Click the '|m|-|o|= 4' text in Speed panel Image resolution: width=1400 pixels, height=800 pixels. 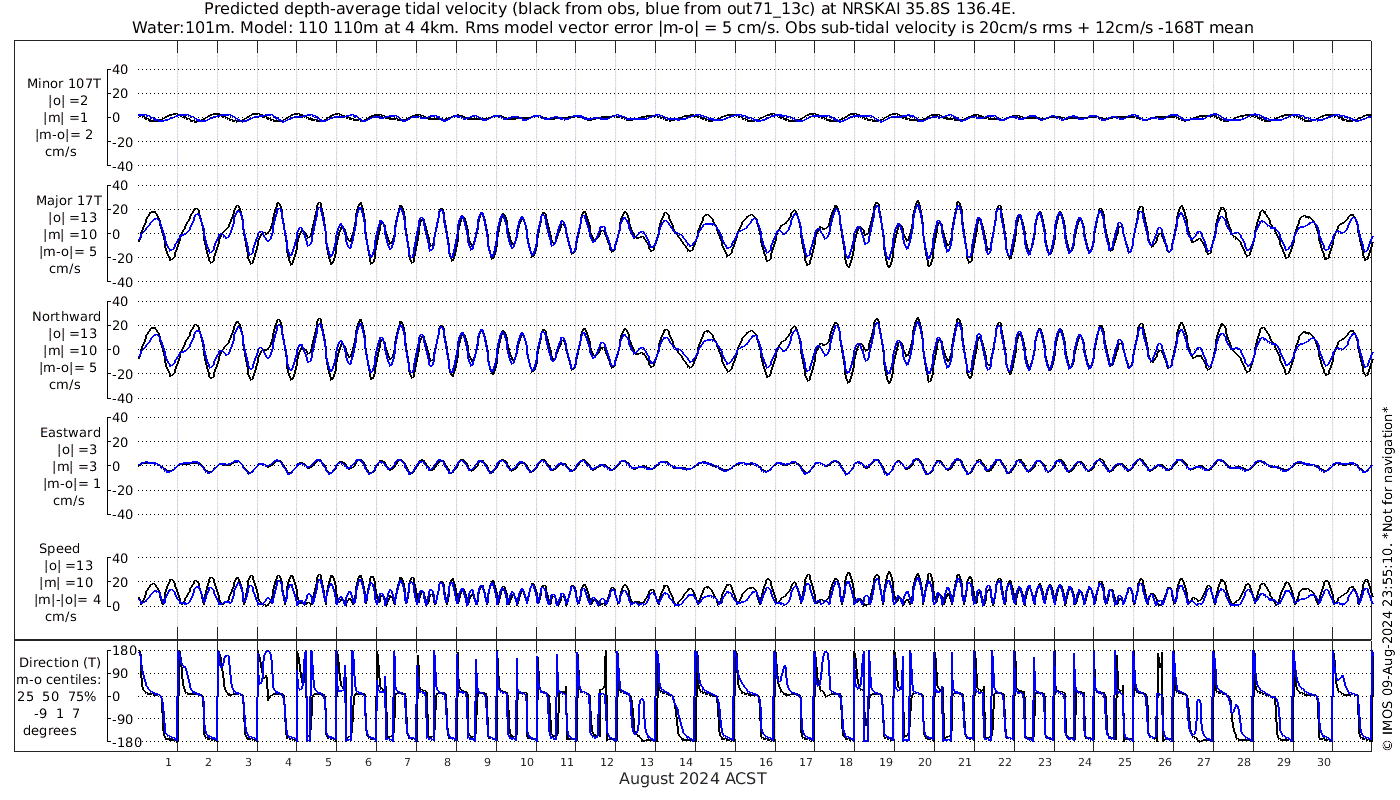click(68, 599)
